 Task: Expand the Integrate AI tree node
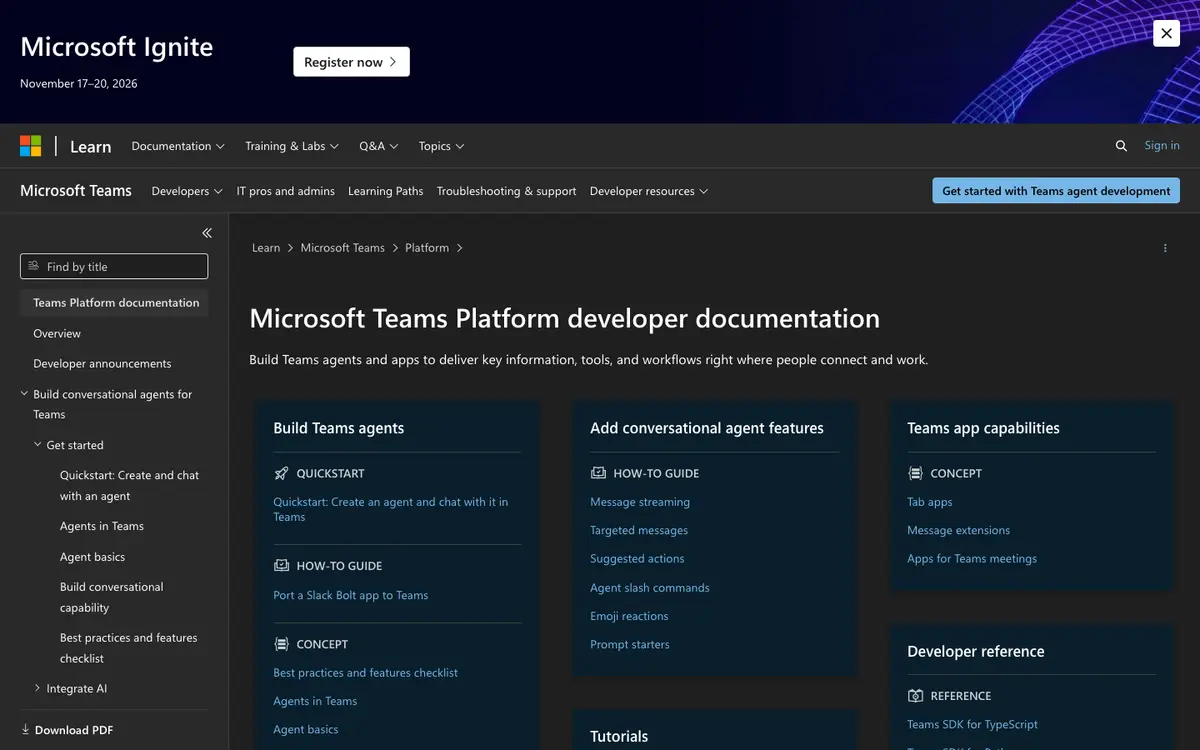(x=38, y=688)
